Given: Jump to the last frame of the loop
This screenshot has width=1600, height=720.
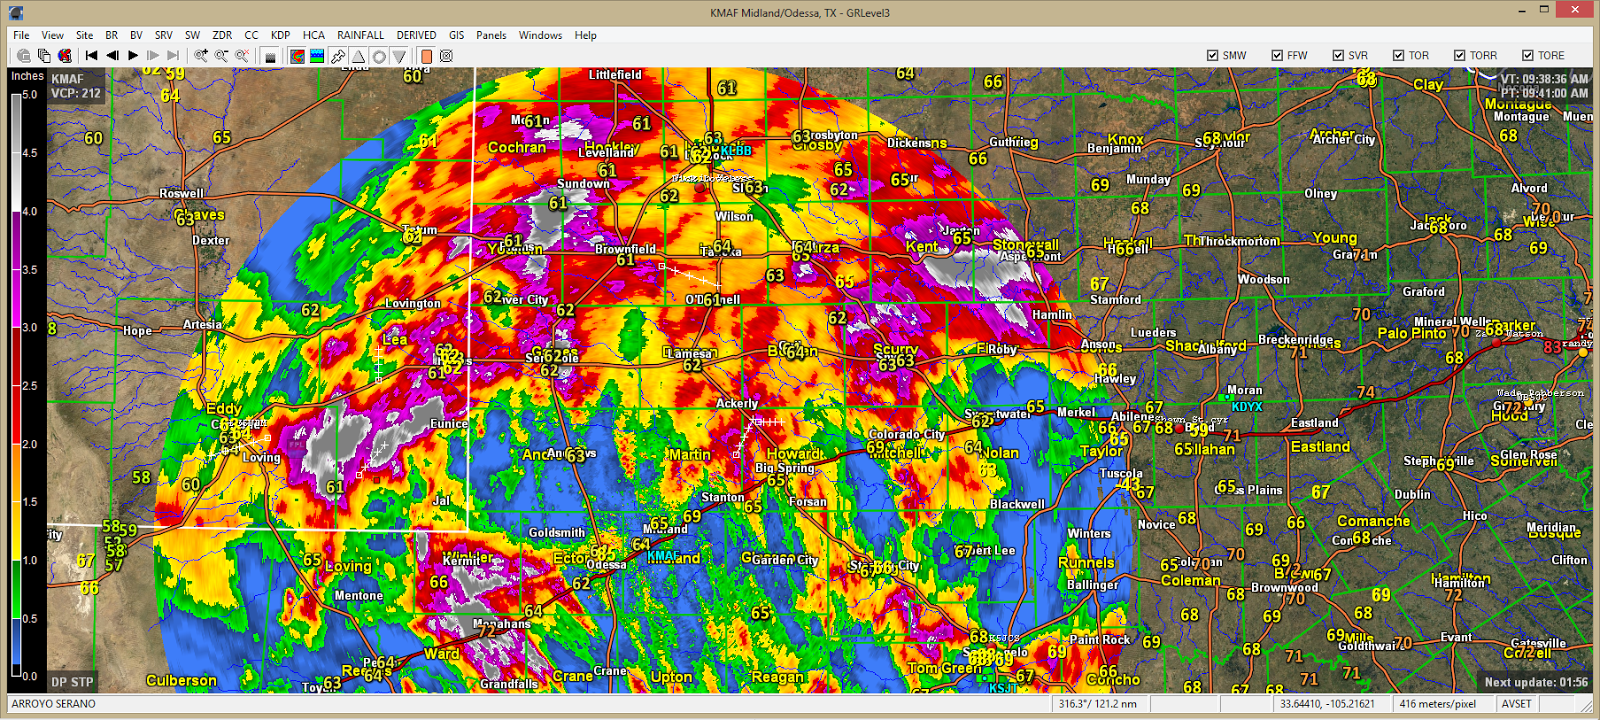Looking at the screenshot, I should coord(173,56).
